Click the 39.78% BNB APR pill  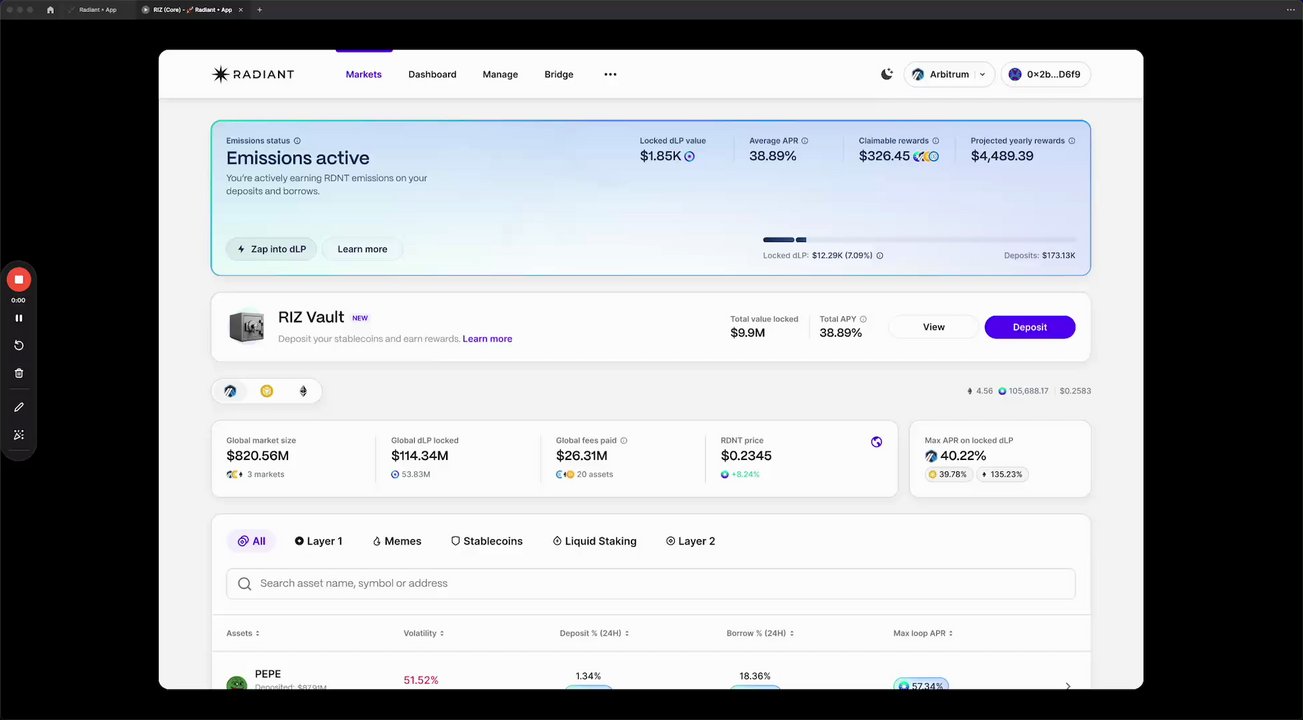click(x=948, y=474)
